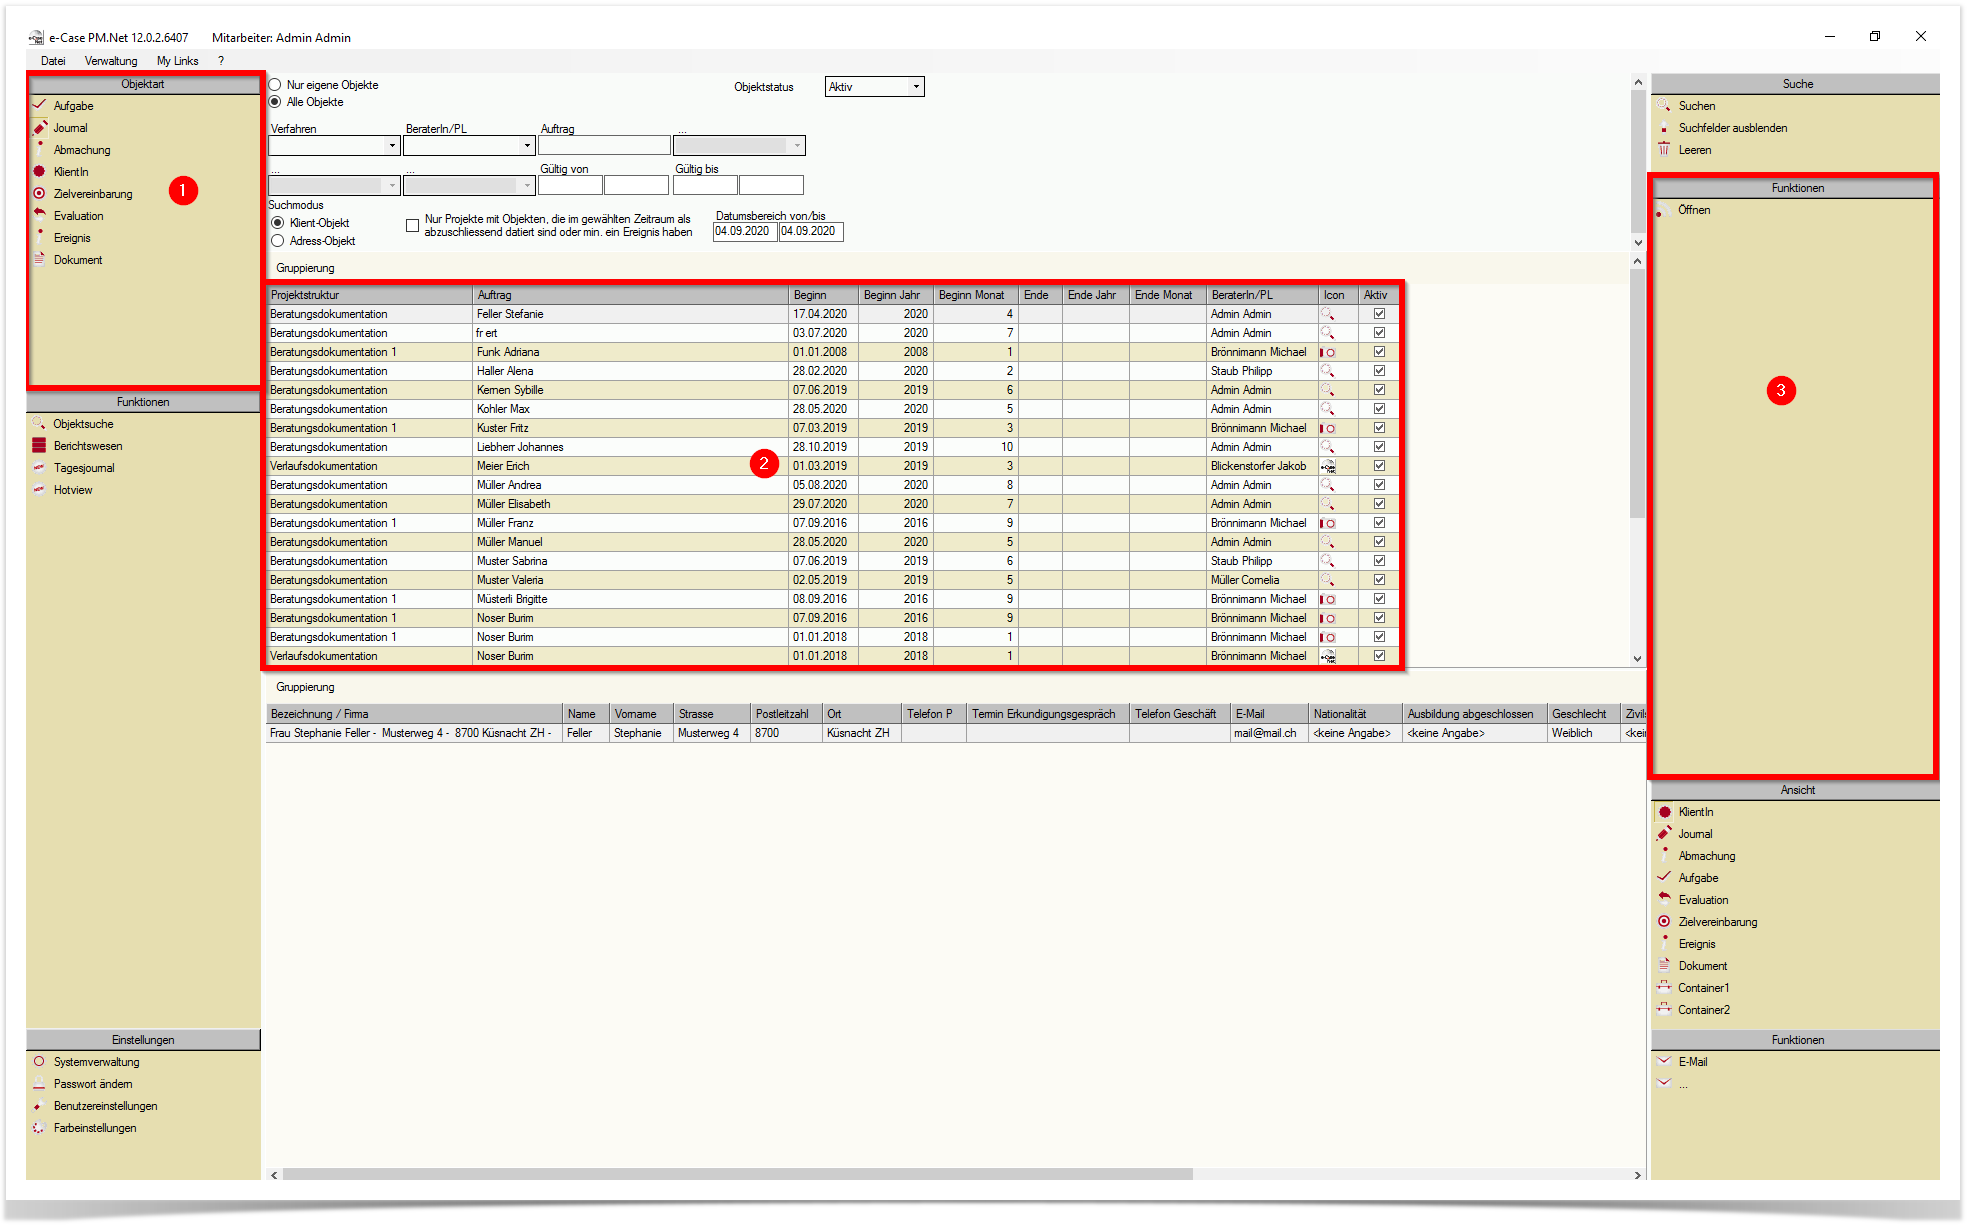
Task: Click the Evaluation entry in Ansicht
Action: tap(1702, 900)
